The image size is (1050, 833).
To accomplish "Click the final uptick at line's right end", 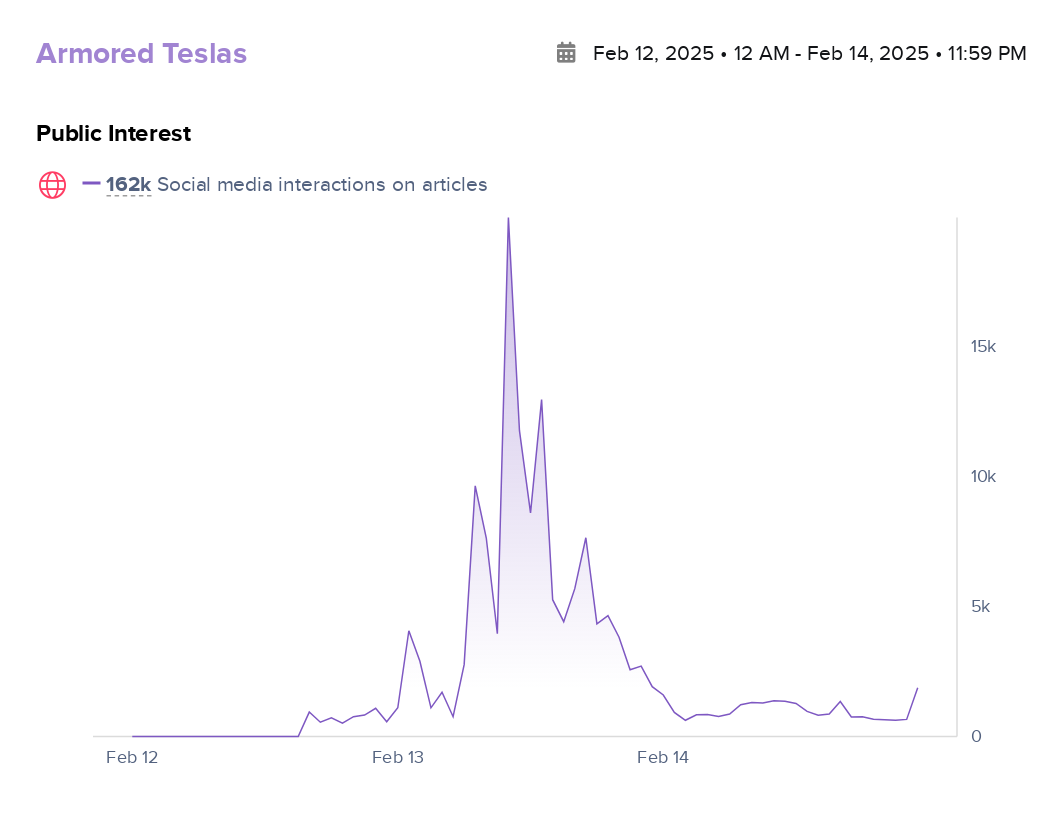I will [917, 688].
